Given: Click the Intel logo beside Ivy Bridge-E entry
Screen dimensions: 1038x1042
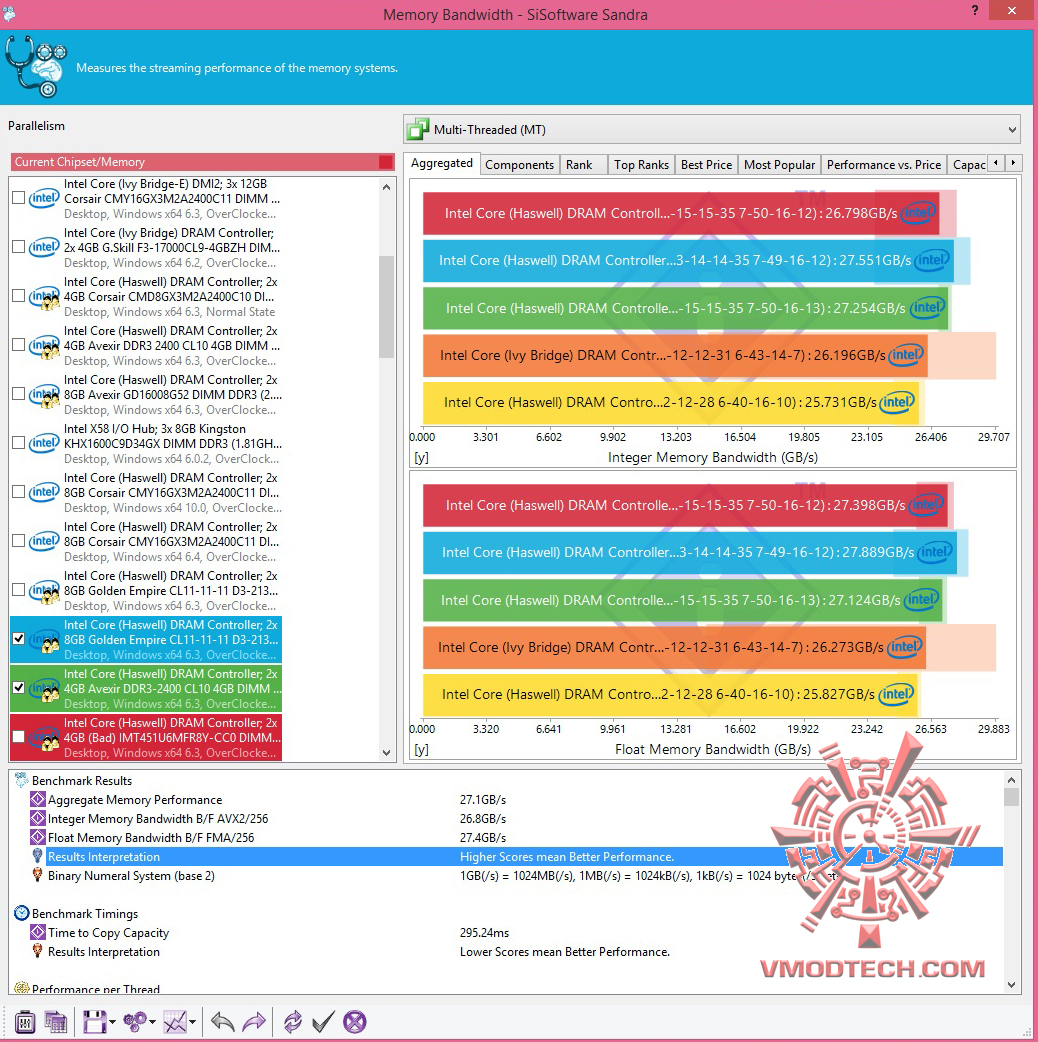Looking at the screenshot, I should pos(44,198).
